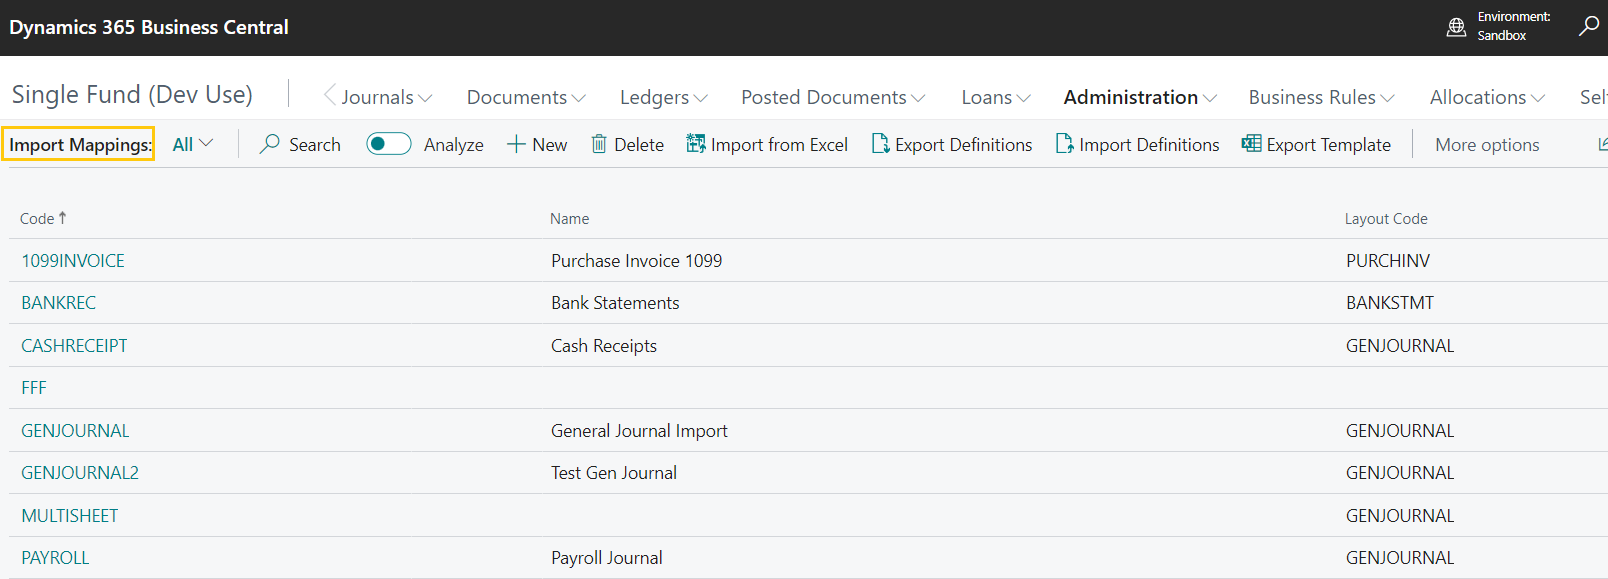Click the Single Fund (Dev Use) company title

(132, 95)
